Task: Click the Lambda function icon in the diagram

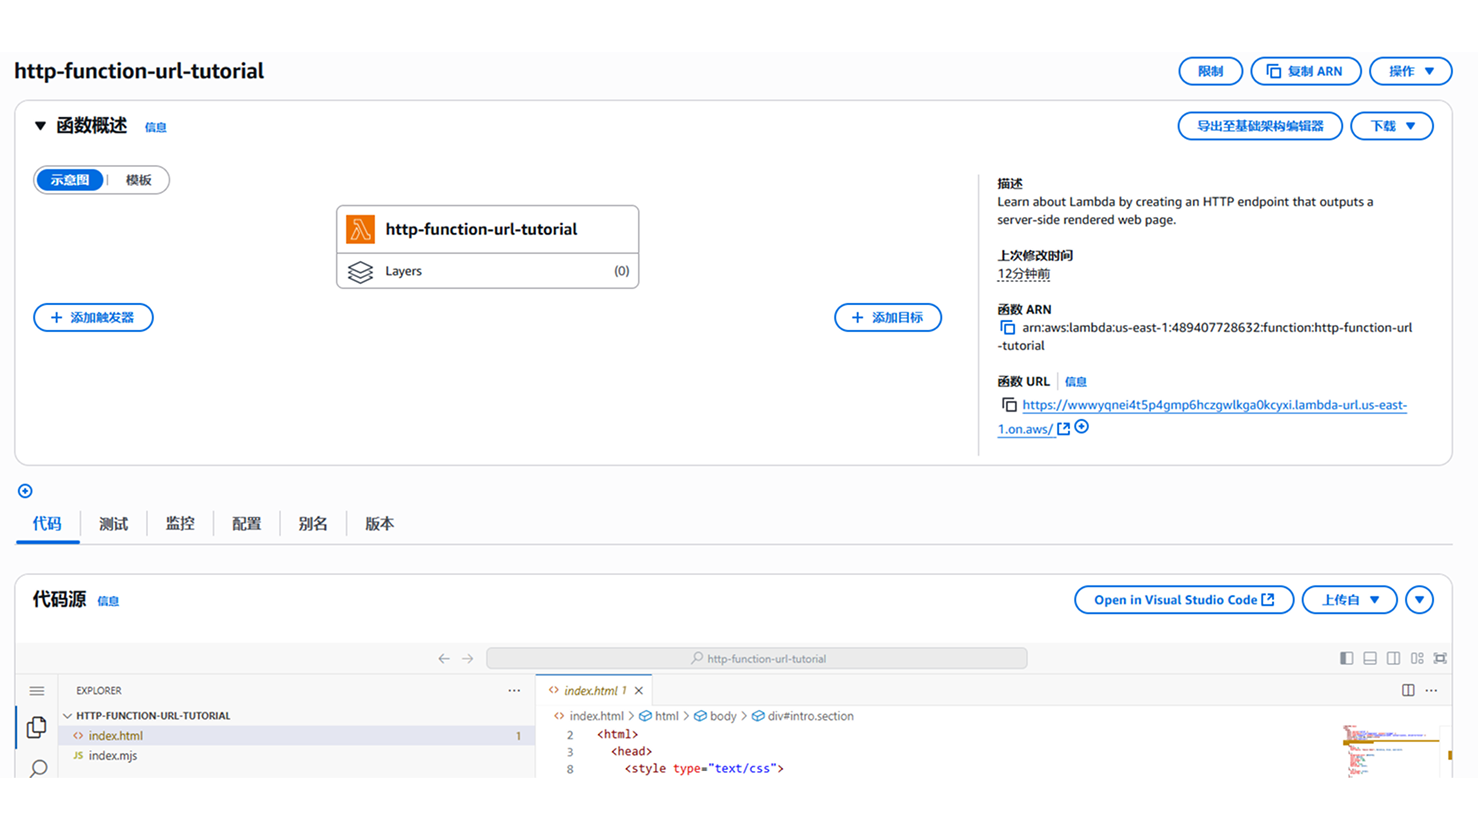Action: click(360, 229)
